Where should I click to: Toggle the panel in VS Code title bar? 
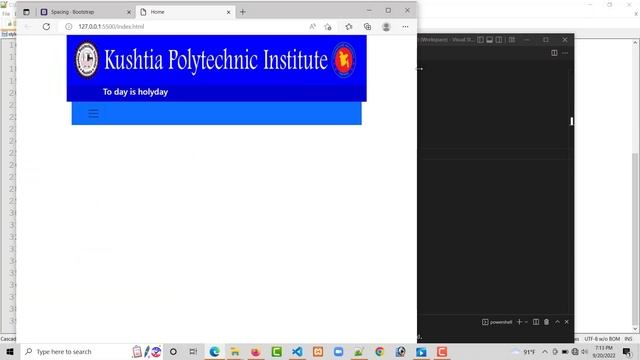click(x=489, y=40)
